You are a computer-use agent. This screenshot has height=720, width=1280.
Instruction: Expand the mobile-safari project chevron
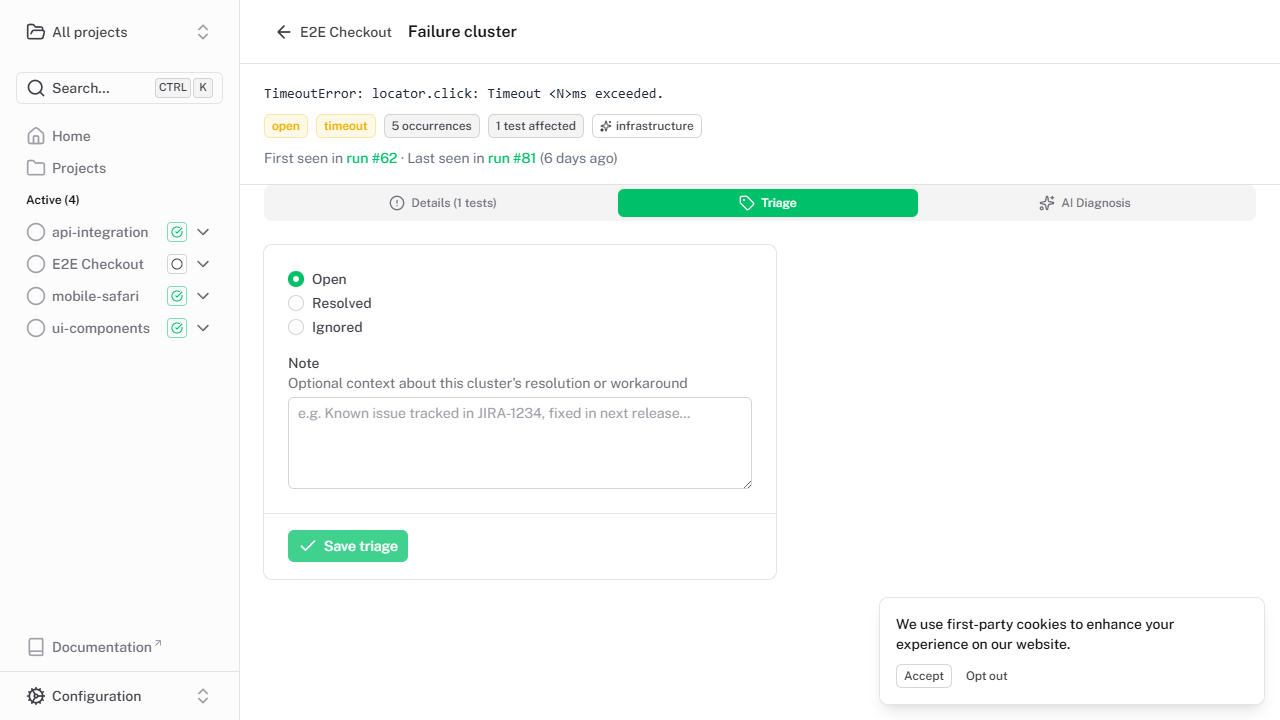point(203,296)
